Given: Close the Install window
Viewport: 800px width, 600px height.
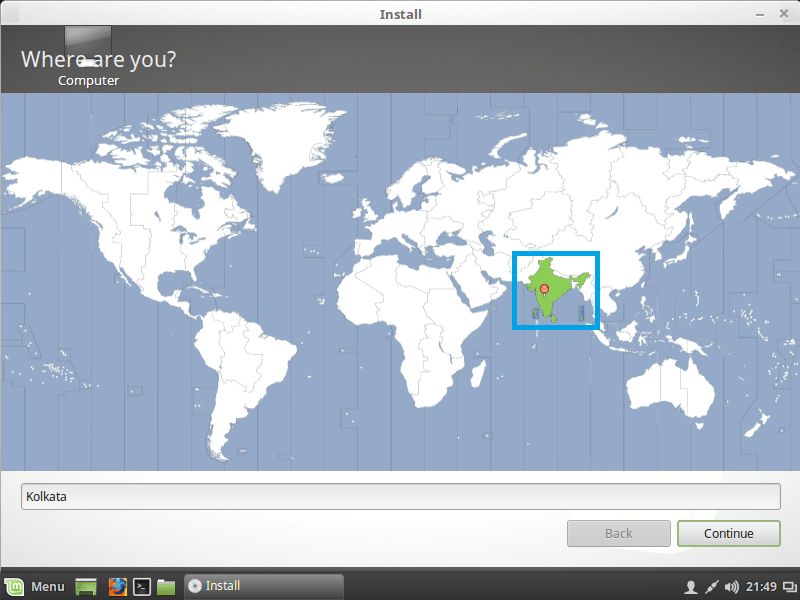Looking at the screenshot, I should (x=784, y=14).
